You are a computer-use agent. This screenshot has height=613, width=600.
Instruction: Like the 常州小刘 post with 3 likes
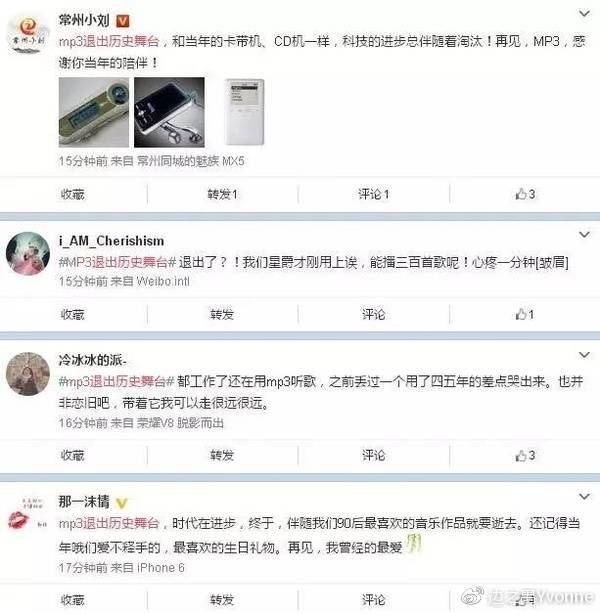[525, 194]
